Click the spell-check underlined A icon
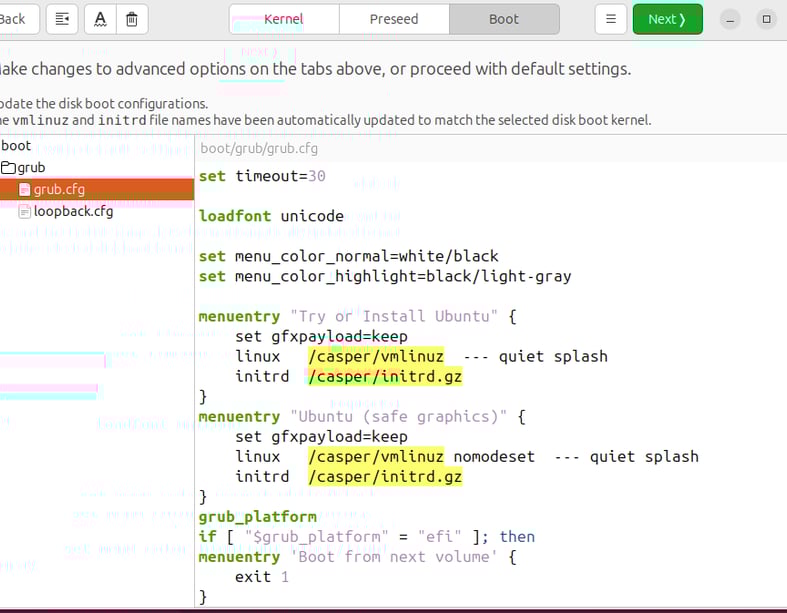Viewport: 787px width, 613px height. tap(100, 19)
